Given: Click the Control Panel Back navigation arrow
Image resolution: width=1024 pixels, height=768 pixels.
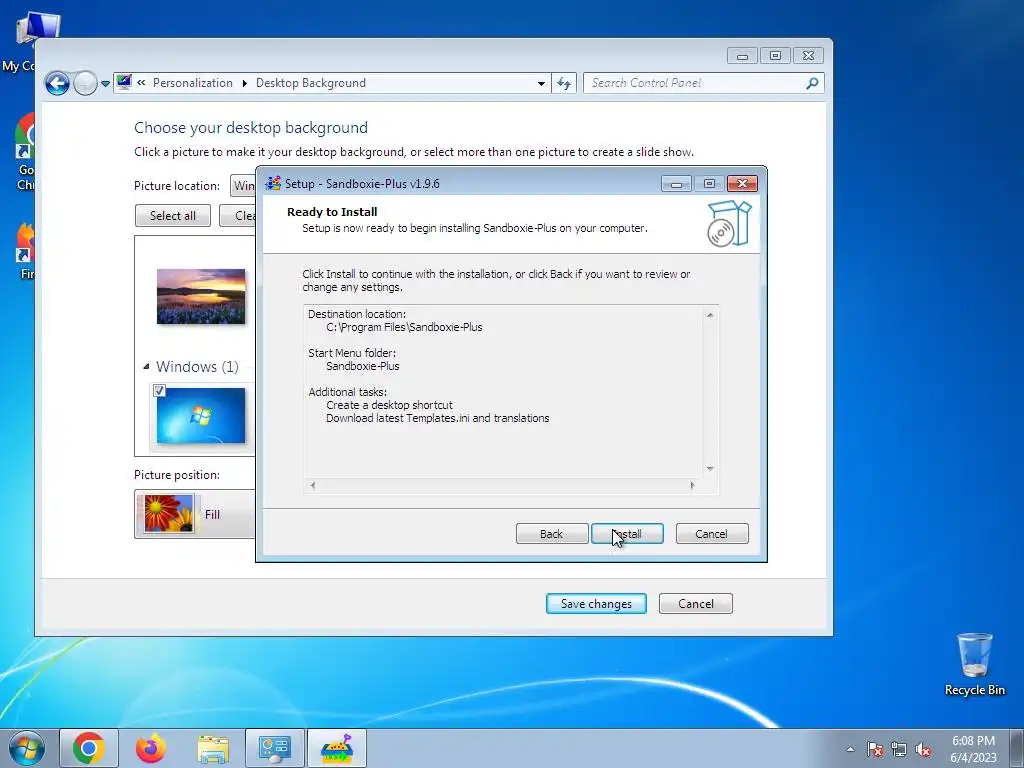Looking at the screenshot, I should click(57, 83).
